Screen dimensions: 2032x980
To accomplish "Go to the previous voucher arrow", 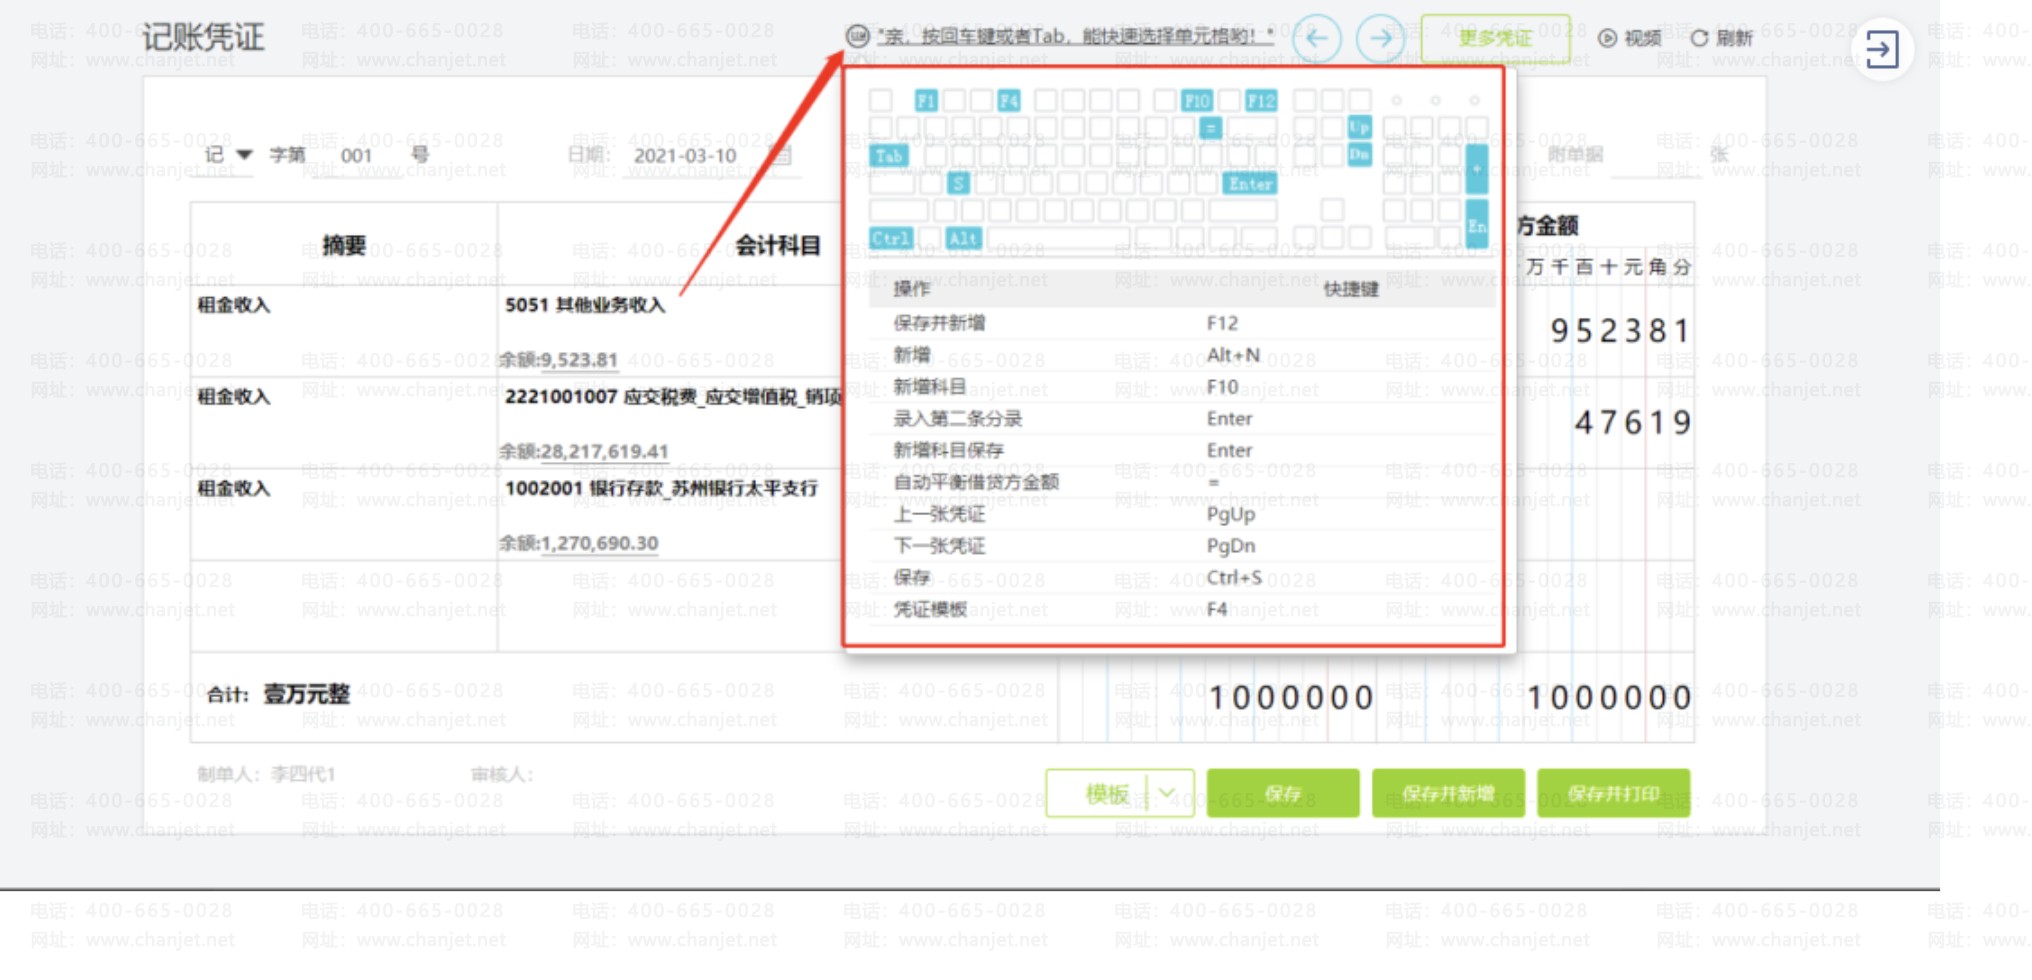I will tap(1317, 39).
